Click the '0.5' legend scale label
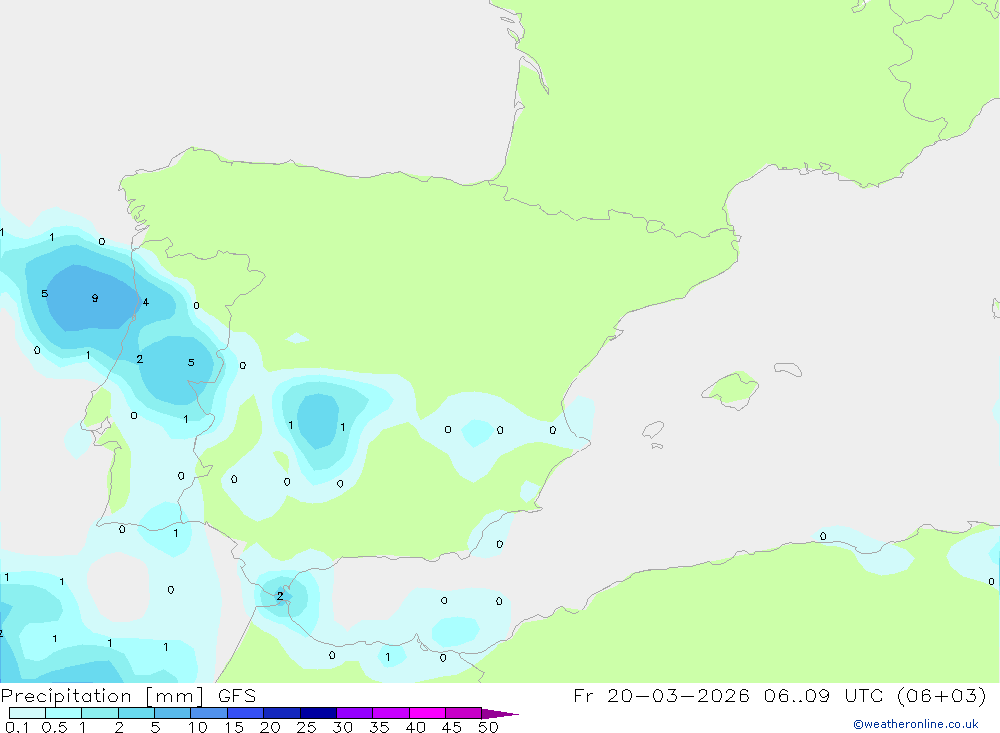 click(54, 727)
